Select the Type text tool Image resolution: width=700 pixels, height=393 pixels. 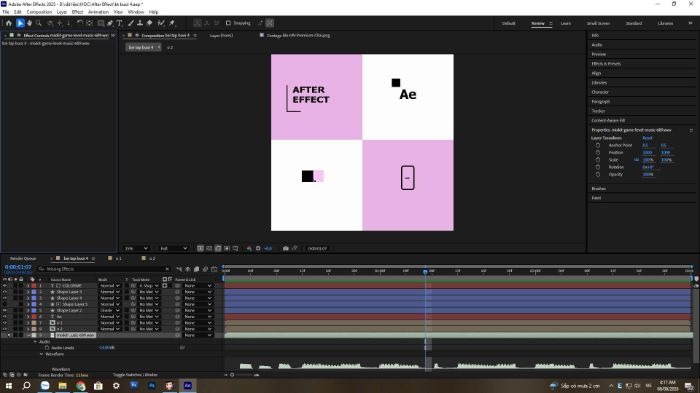[120, 23]
